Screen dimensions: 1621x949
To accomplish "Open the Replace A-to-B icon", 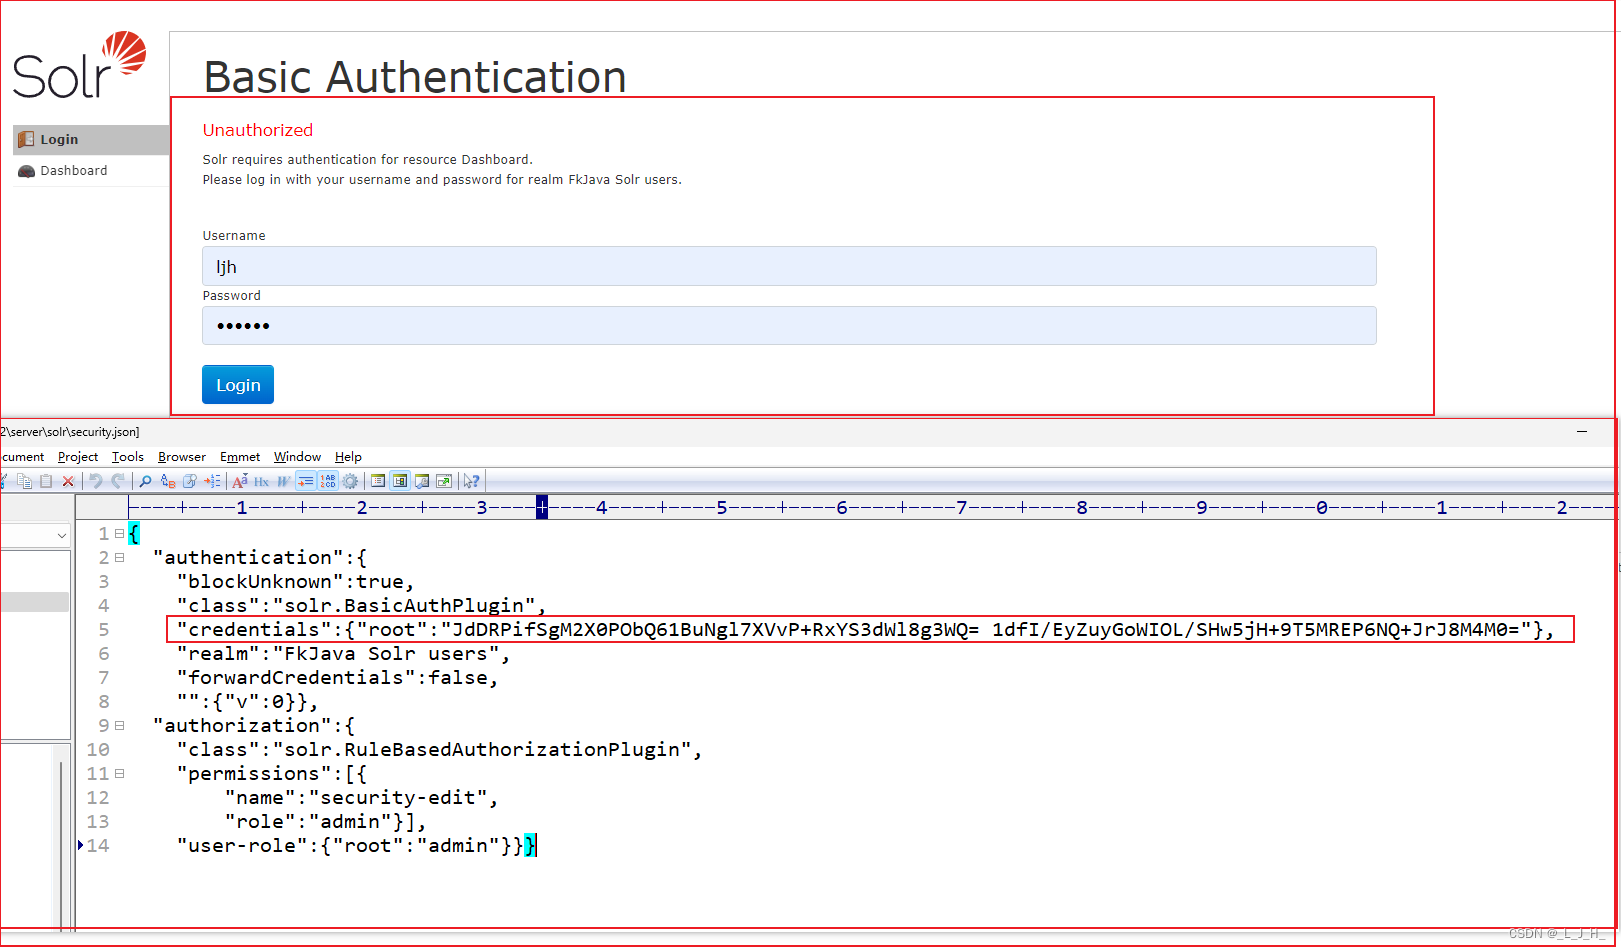I will coord(168,481).
